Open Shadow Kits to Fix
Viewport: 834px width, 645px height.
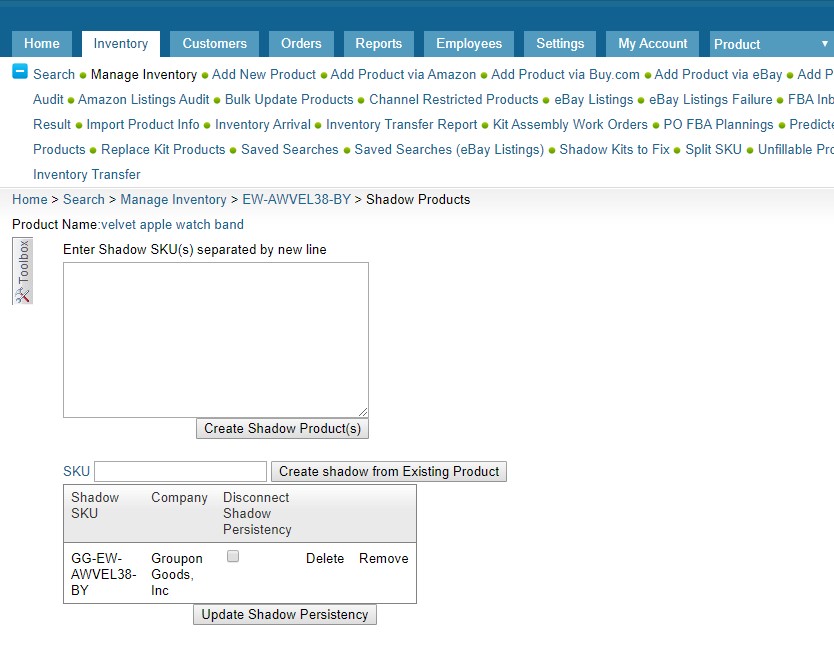pyautogui.click(x=614, y=149)
